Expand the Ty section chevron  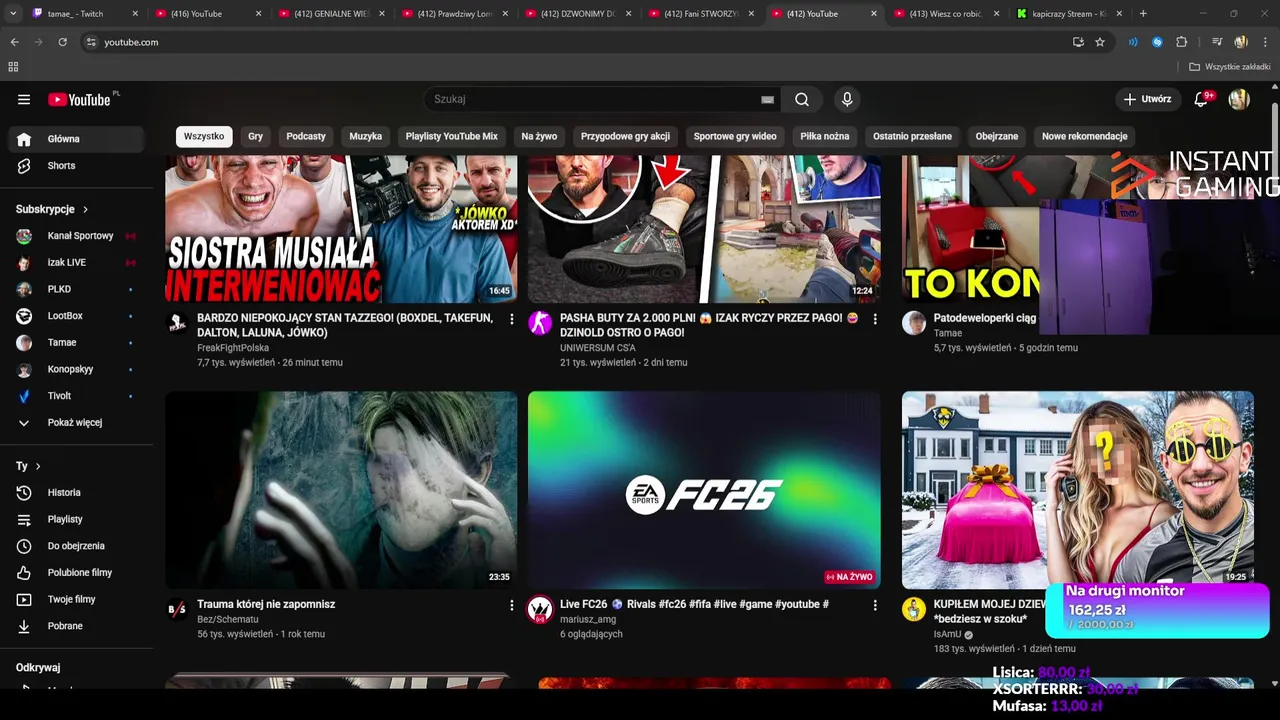click(38, 466)
